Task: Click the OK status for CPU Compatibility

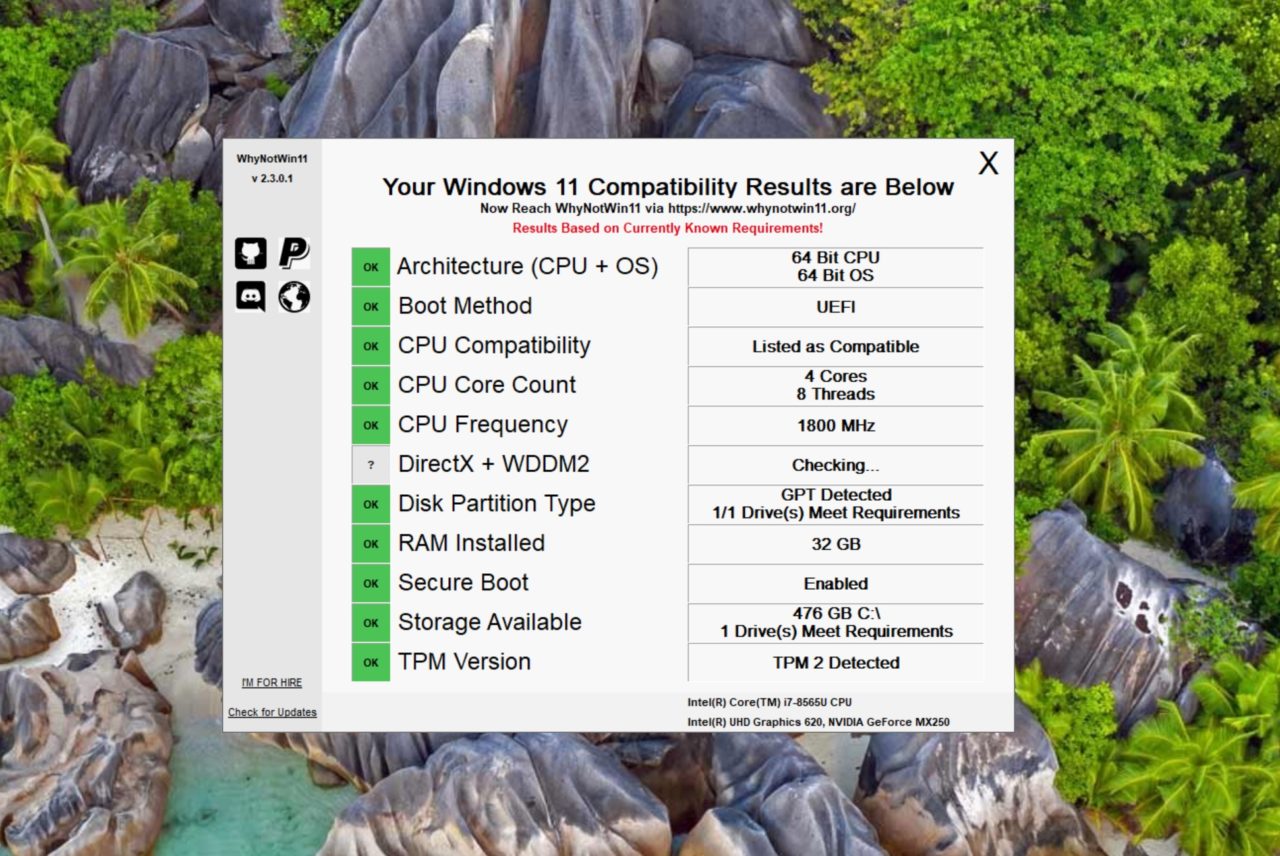Action: click(x=371, y=346)
